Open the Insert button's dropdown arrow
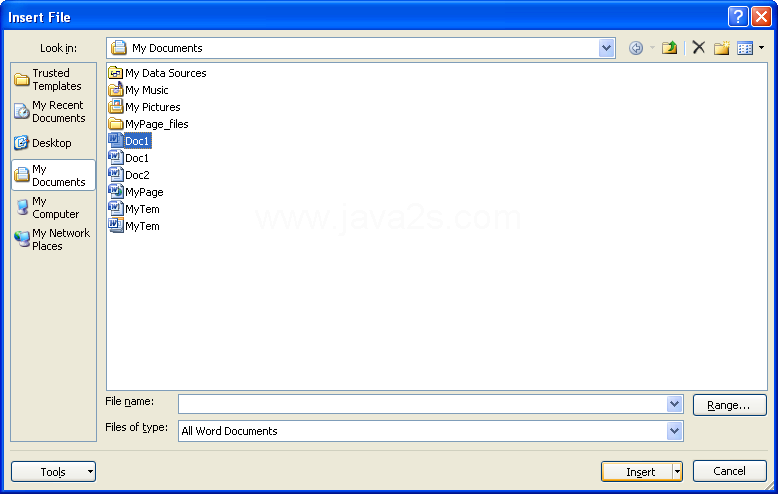778x494 pixels. (x=677, y=472)
